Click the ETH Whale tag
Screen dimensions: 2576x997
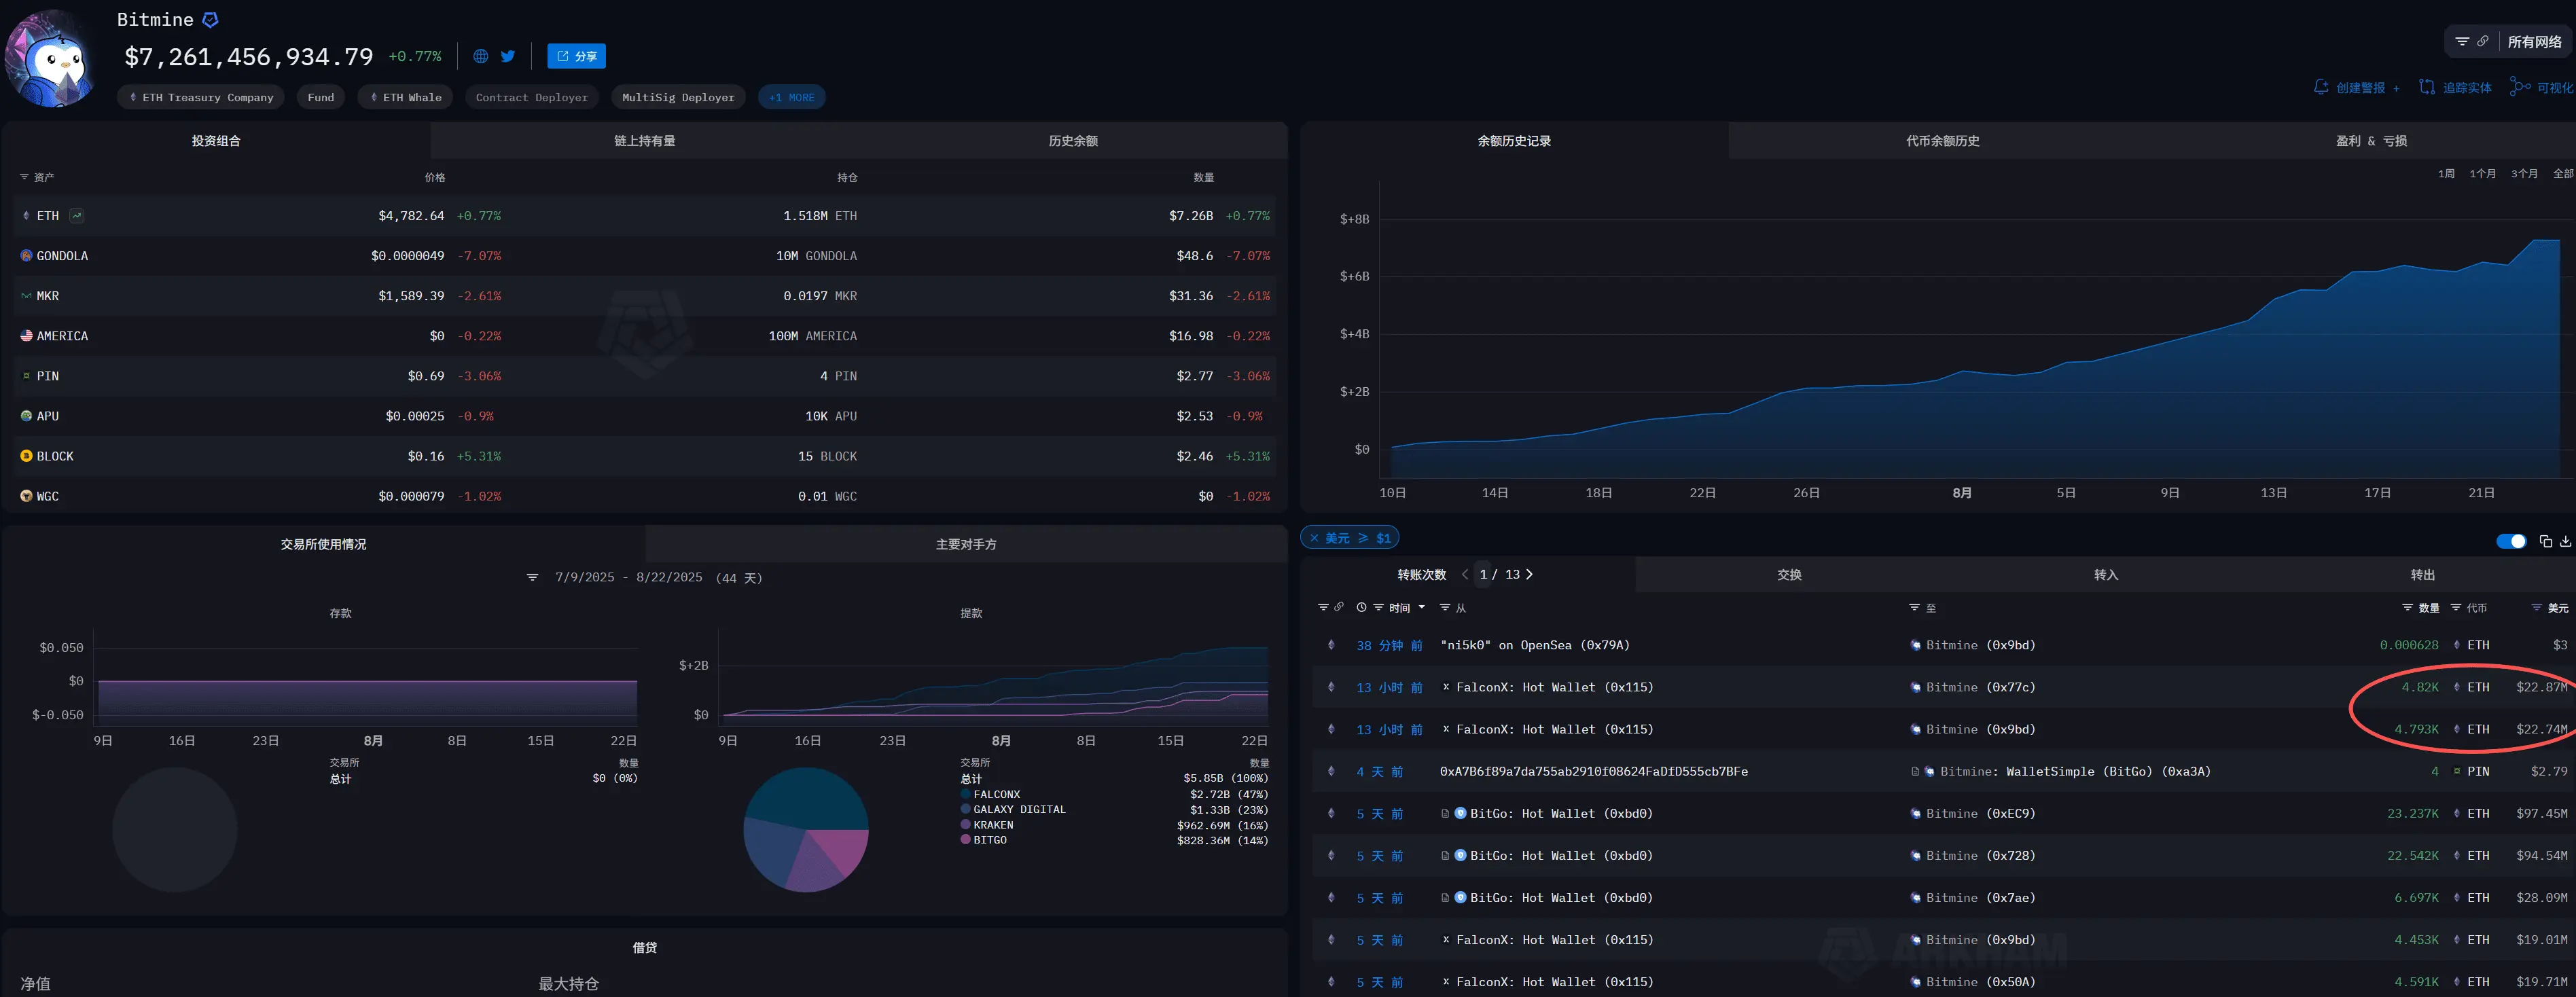pos(405,97)
